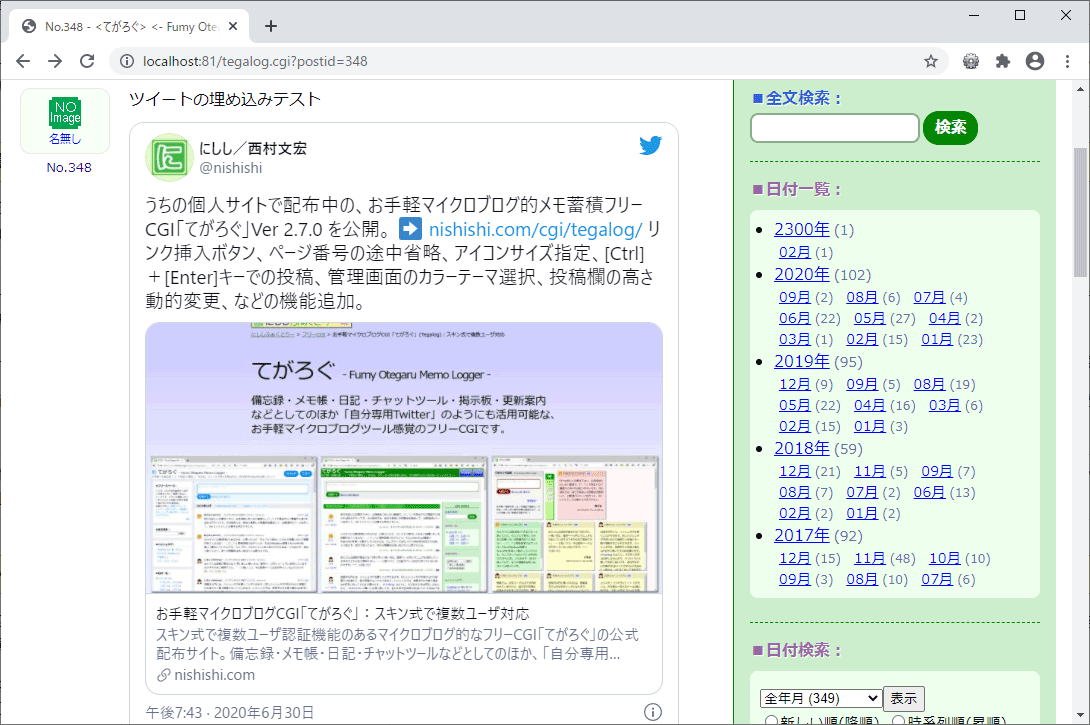Click the NO Image user icon

click(65, 113)
